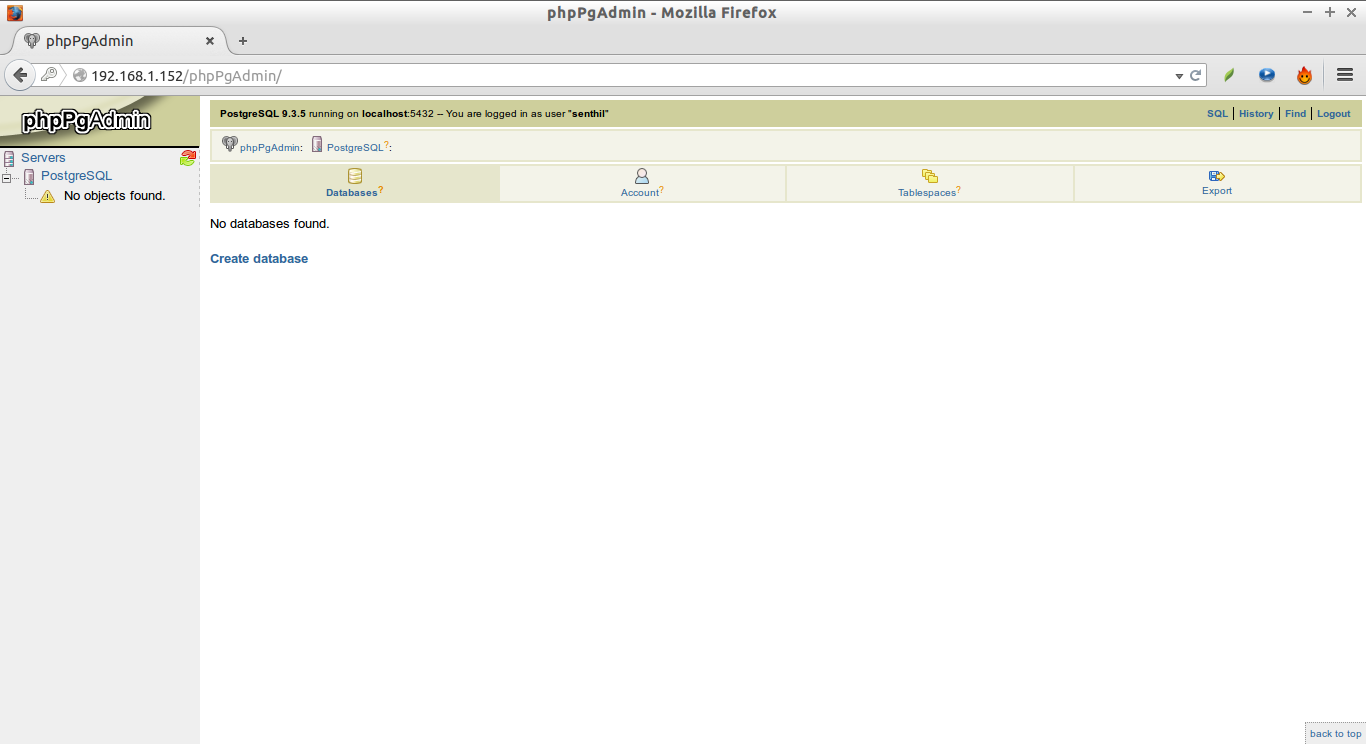Open the Find link in top bar
This screenshot has width=1366, height=744.
coord(1295,114)
